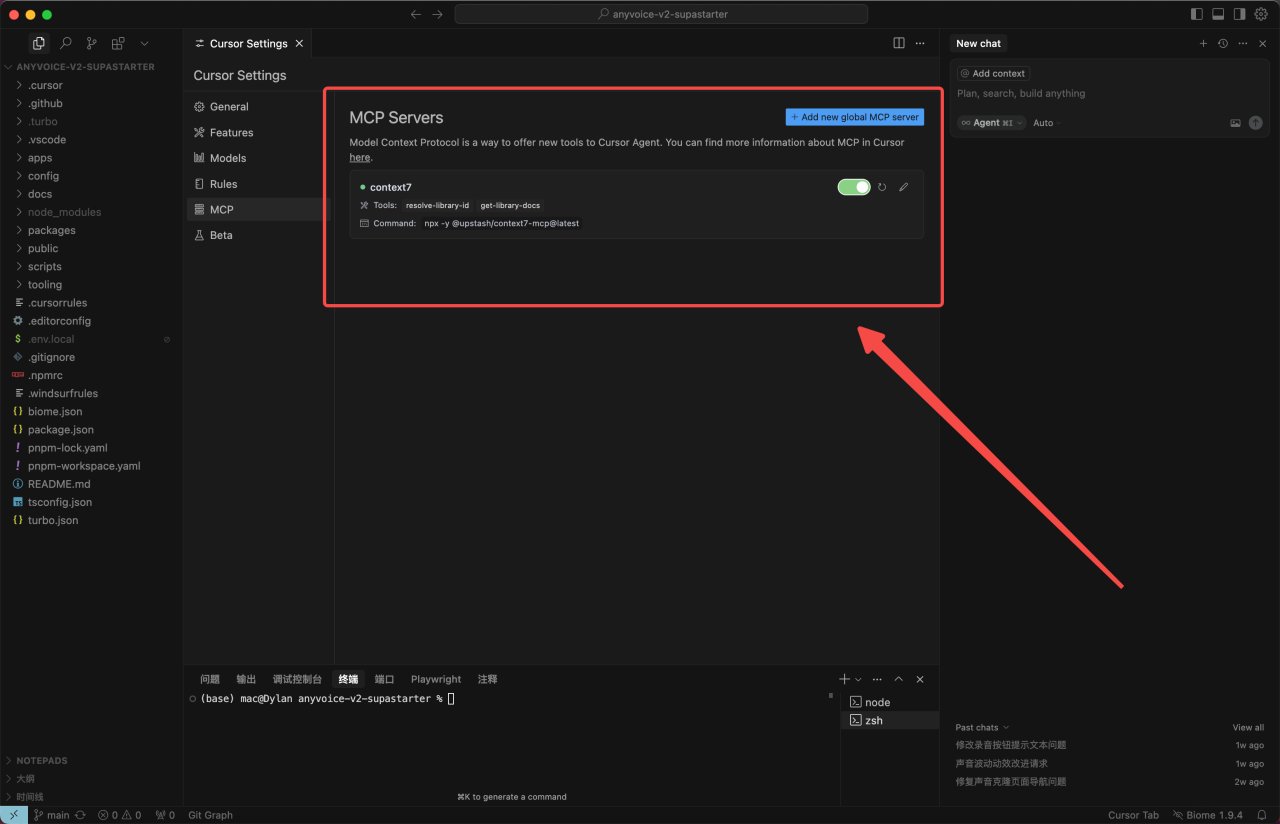This screenshot has width=1280, height=824.
Task: Close the terminal panel
Action: coord(920,679)
